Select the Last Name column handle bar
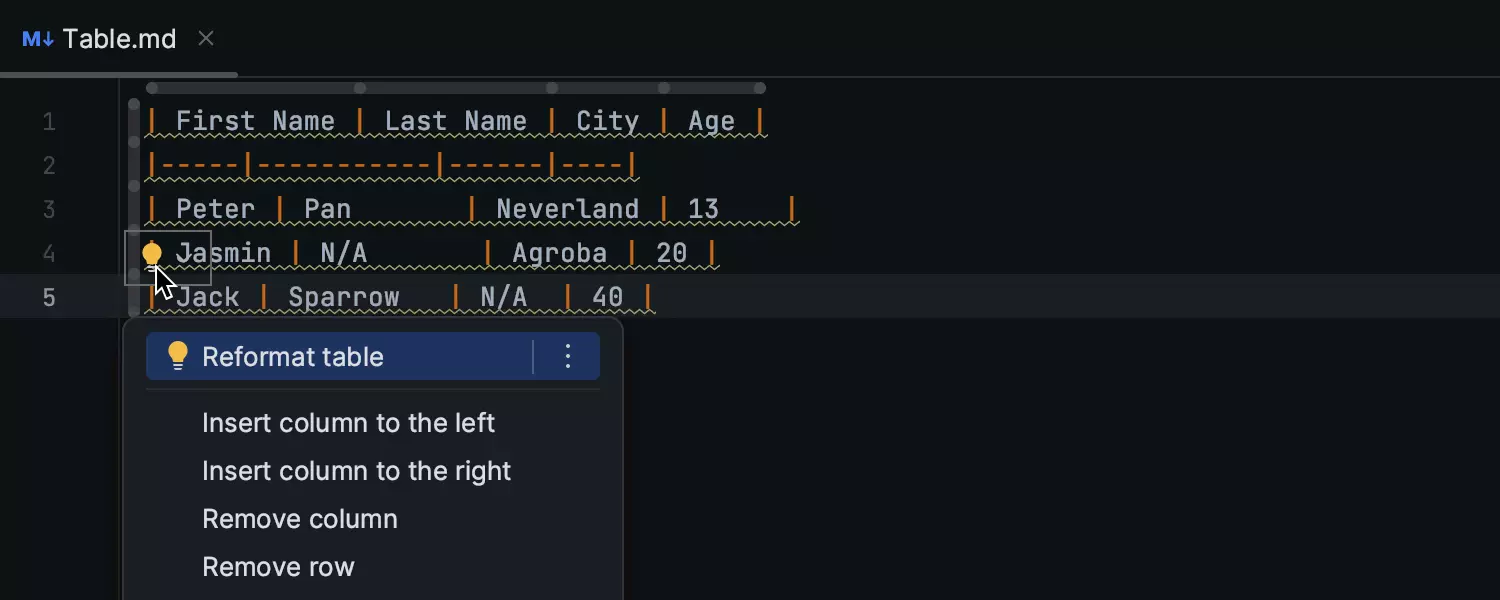The width and height of the screenshot is (1500, 600). coord(455,88)
